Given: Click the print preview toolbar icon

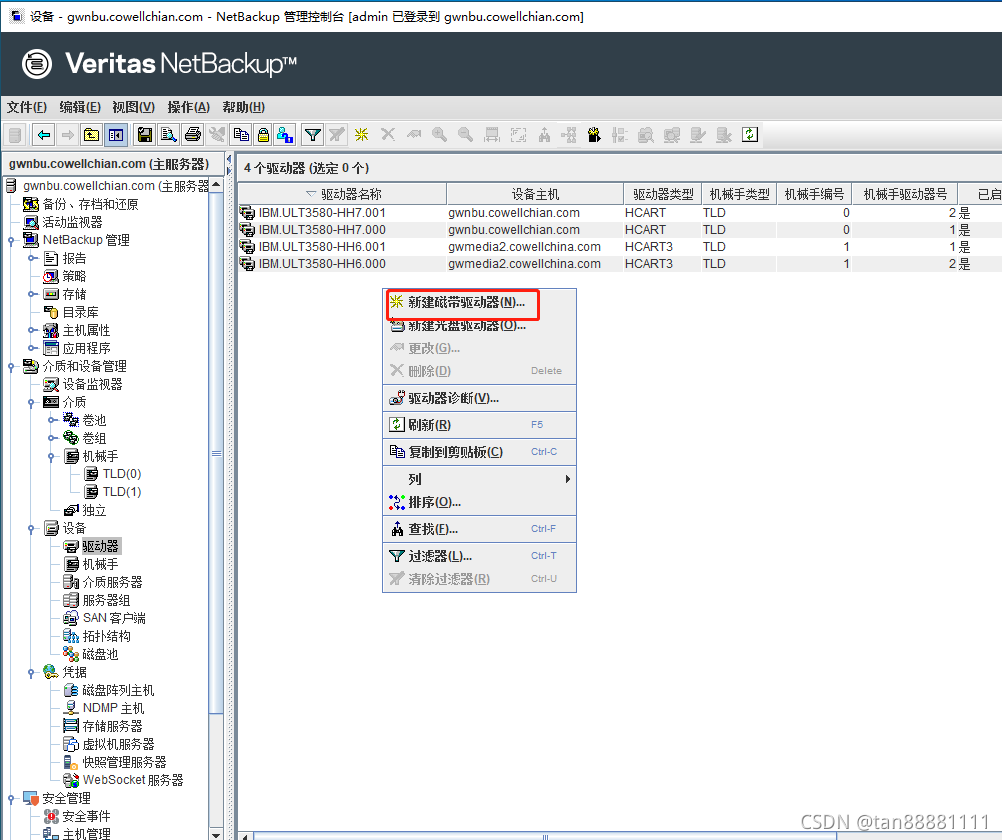Looking at the screenshot, I should tap(169, 135).
